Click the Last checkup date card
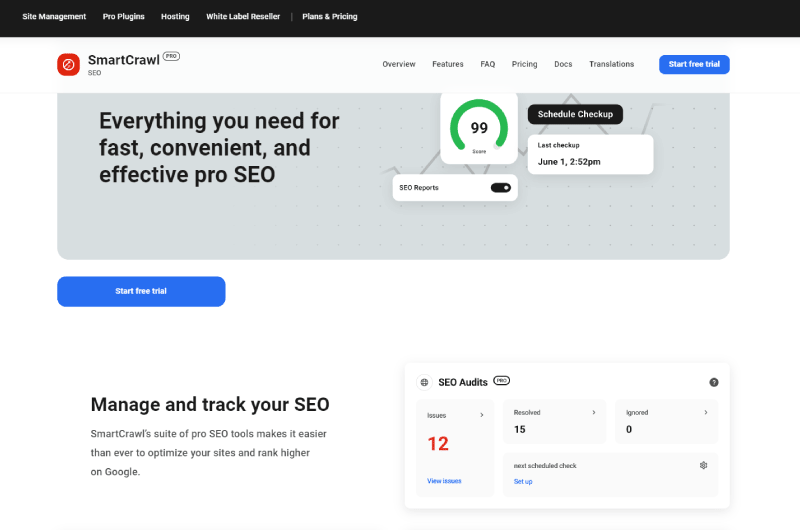 click(590, 155)
